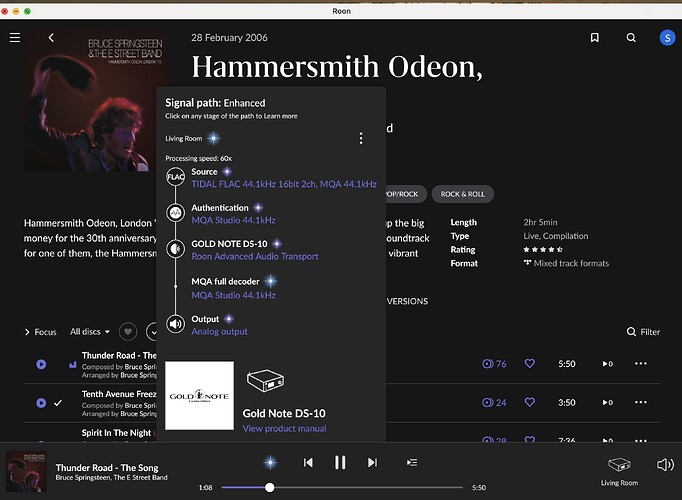
Task: Click the MQA authentication stage icon
Action: coord(175,213)
